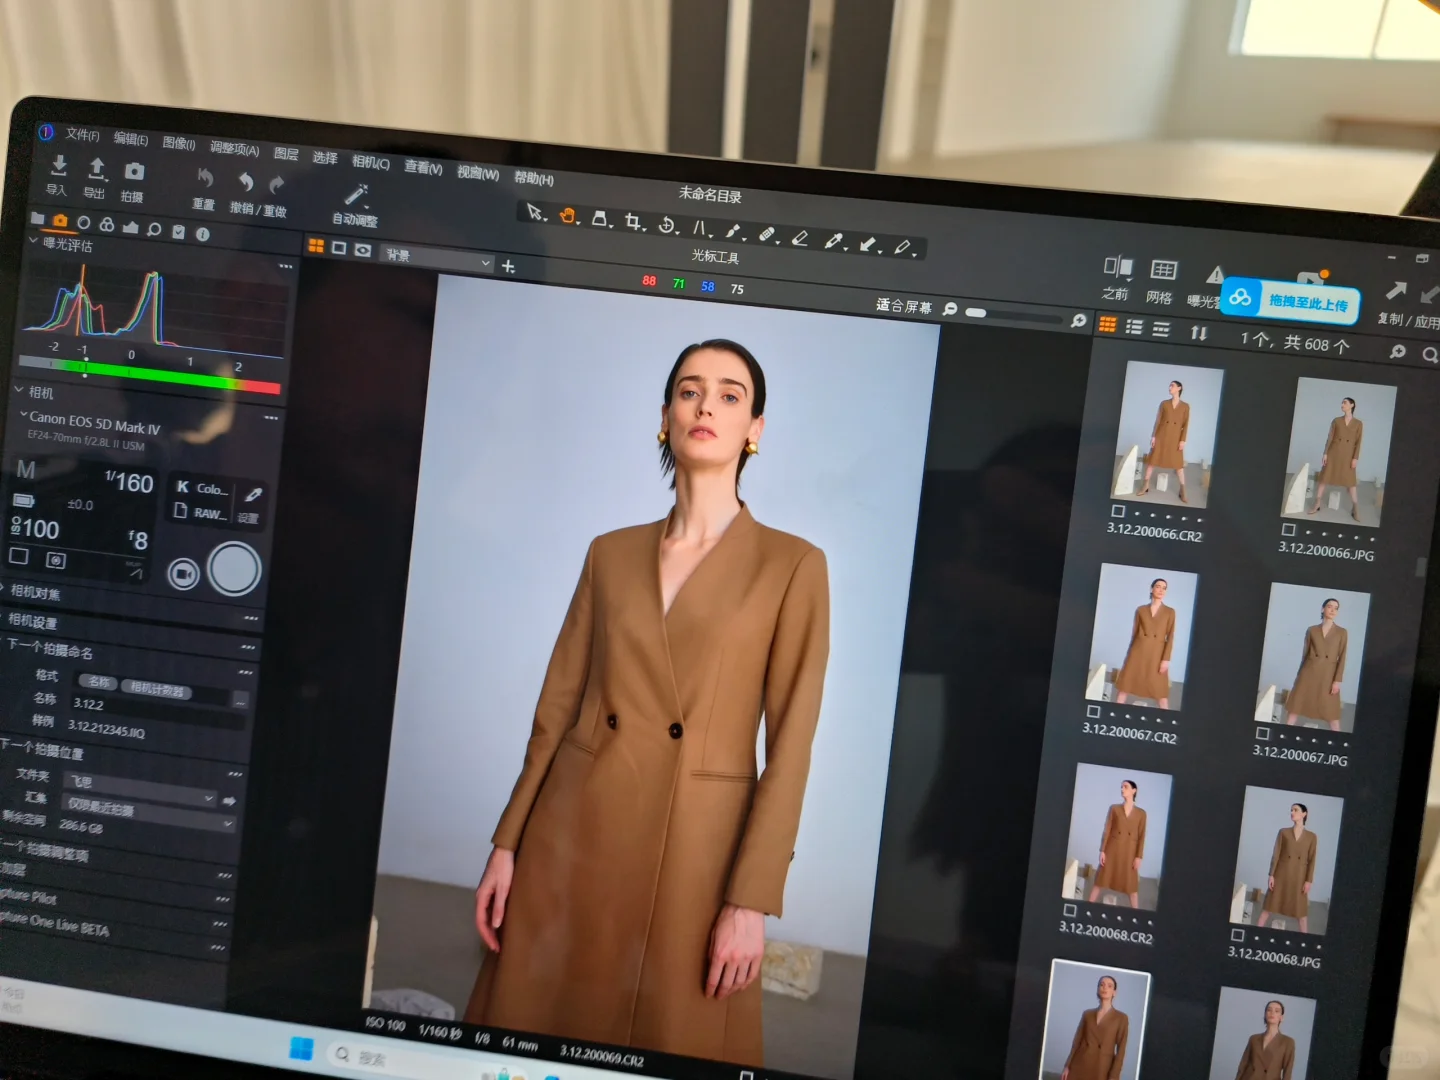
Task: Switch browser to orange grid thumbnail view
Action: click(x=1107, y=324)
